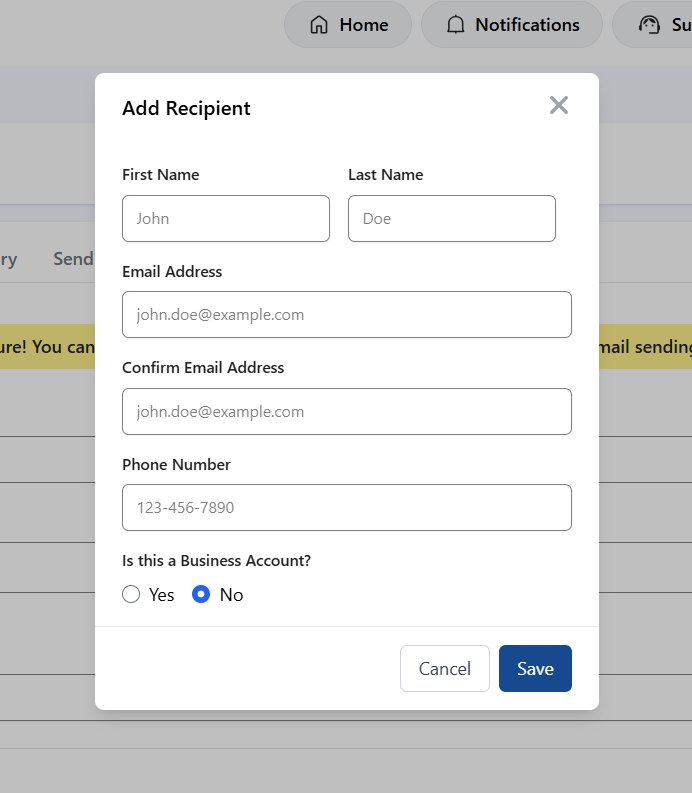Click the support headset icon
Viewport: 692px width, 793px height.
point(649,25)
